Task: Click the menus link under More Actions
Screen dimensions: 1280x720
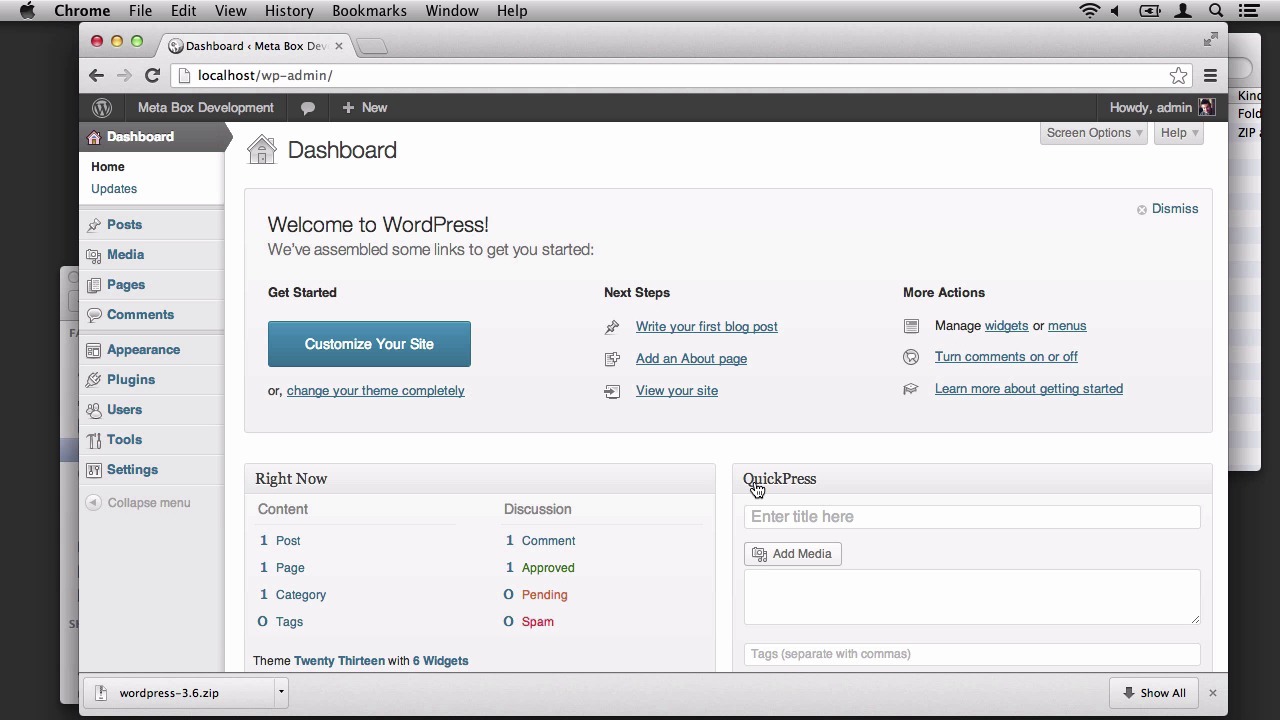Action: [1067, 326]
